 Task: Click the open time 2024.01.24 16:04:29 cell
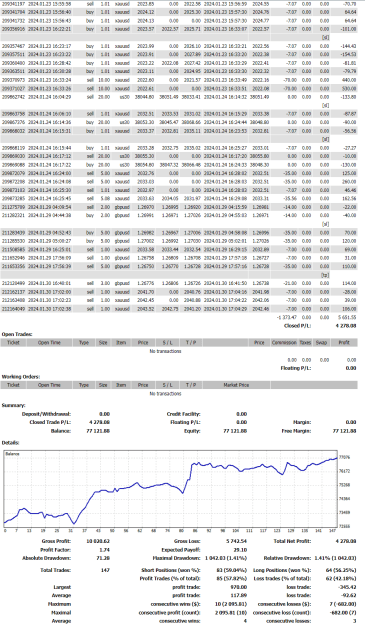49,97
